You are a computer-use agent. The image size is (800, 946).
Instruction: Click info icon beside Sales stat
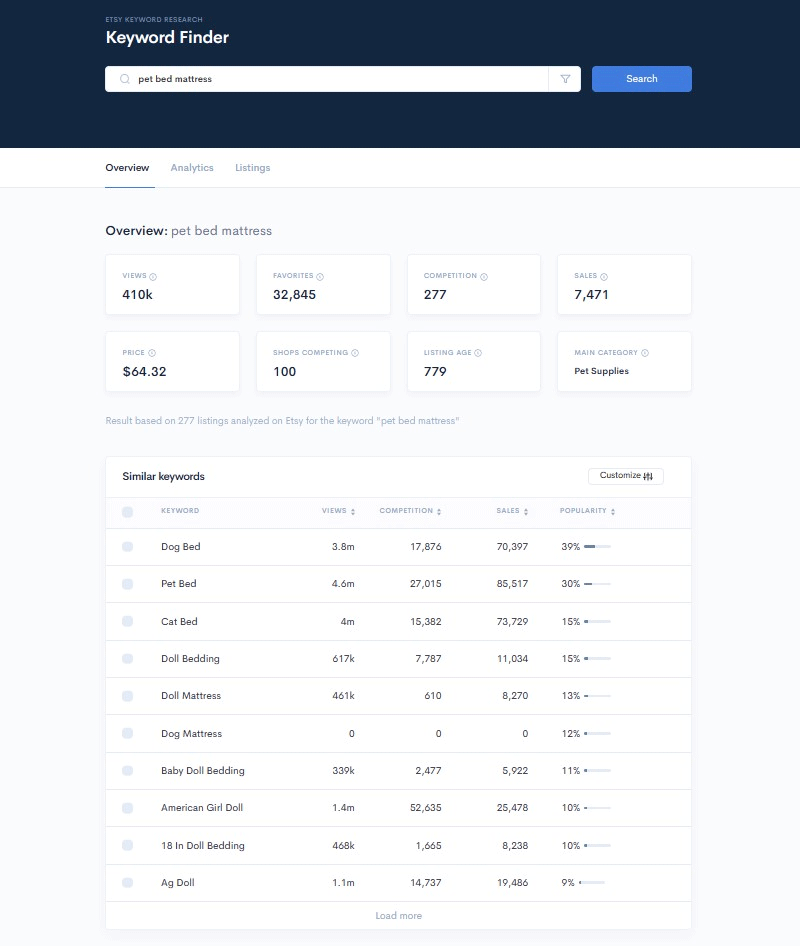[x=604, y=276]
